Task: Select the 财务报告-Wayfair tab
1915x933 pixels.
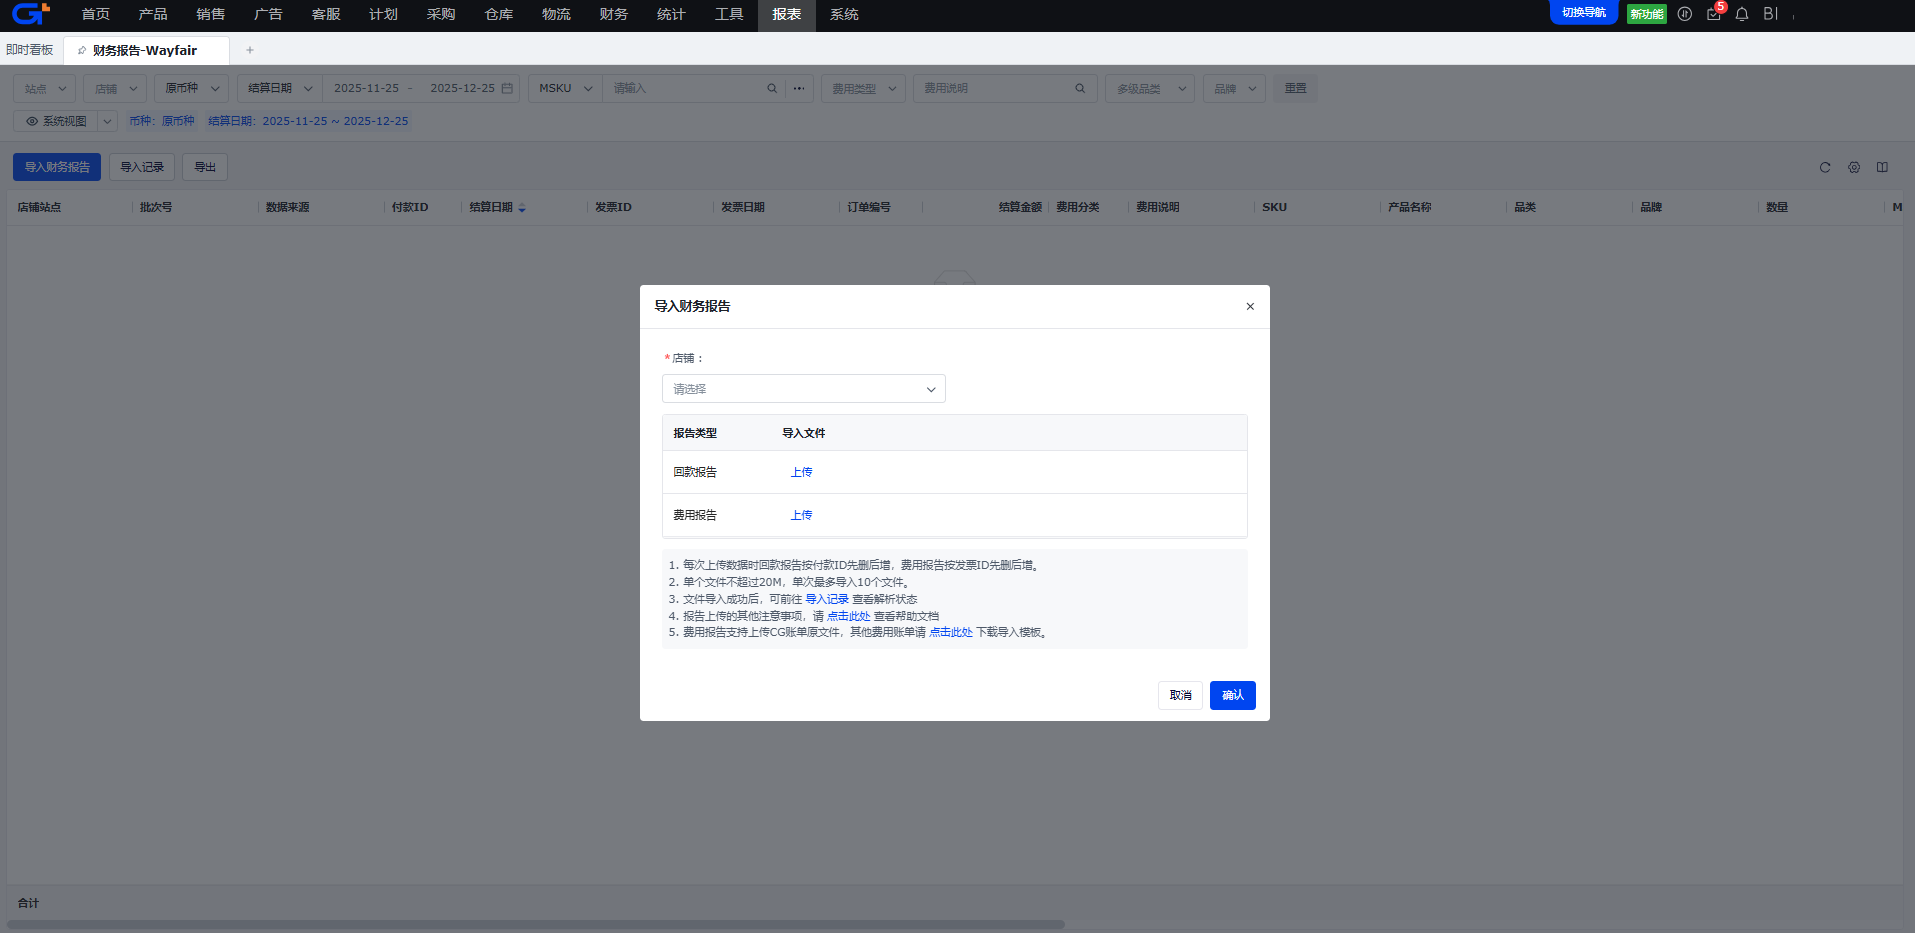Action: coord(146,50)
